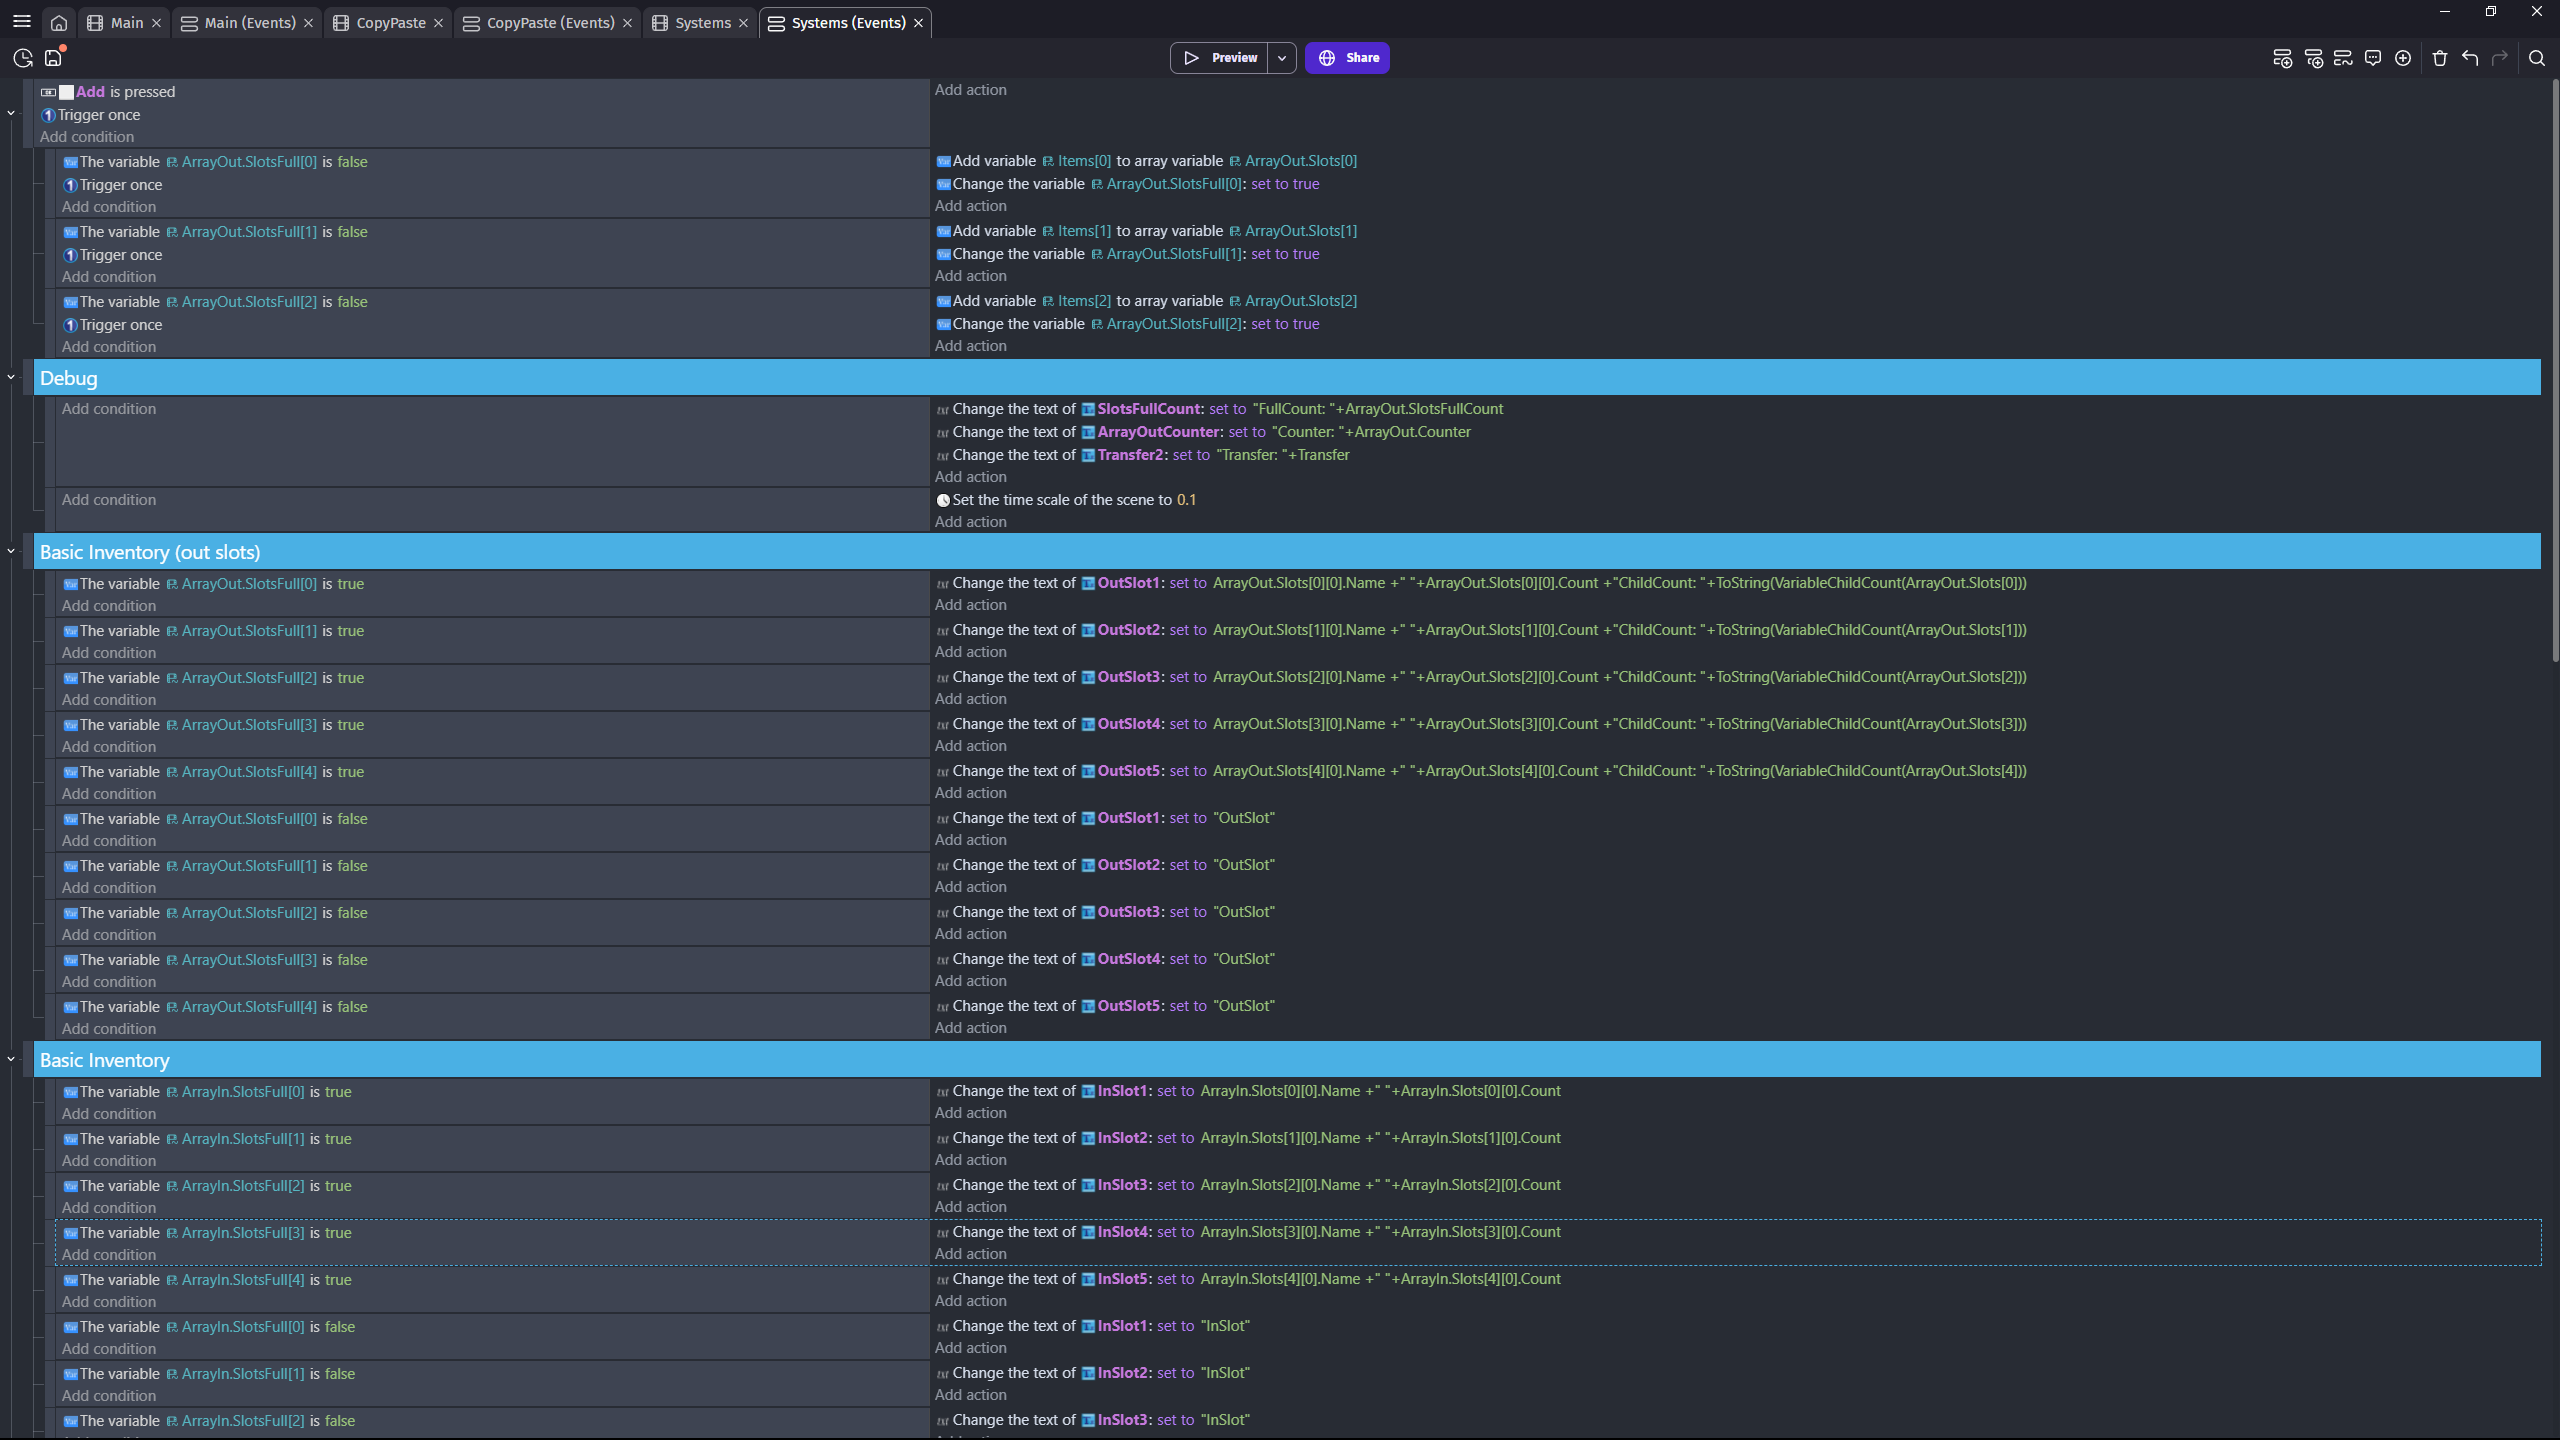
Task: Click the add new empty event icon
Action: pos(2282,58)
